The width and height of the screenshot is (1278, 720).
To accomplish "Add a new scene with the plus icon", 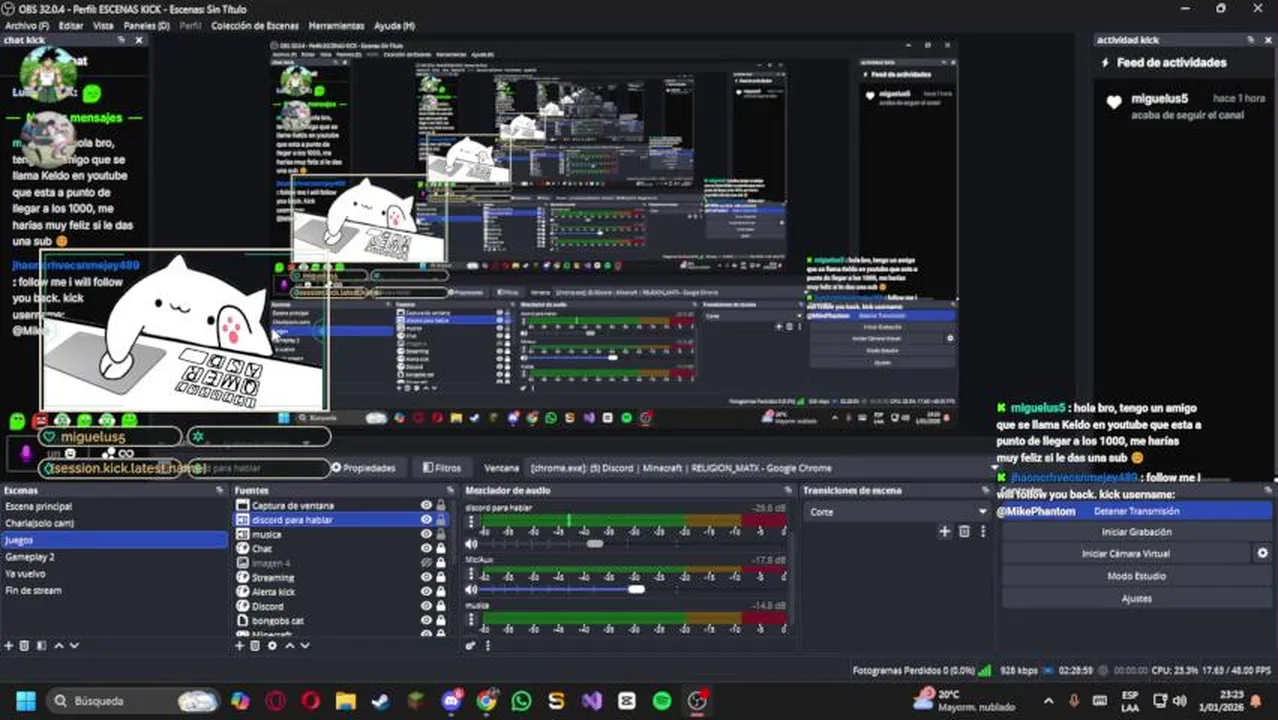I will [9, 646].
